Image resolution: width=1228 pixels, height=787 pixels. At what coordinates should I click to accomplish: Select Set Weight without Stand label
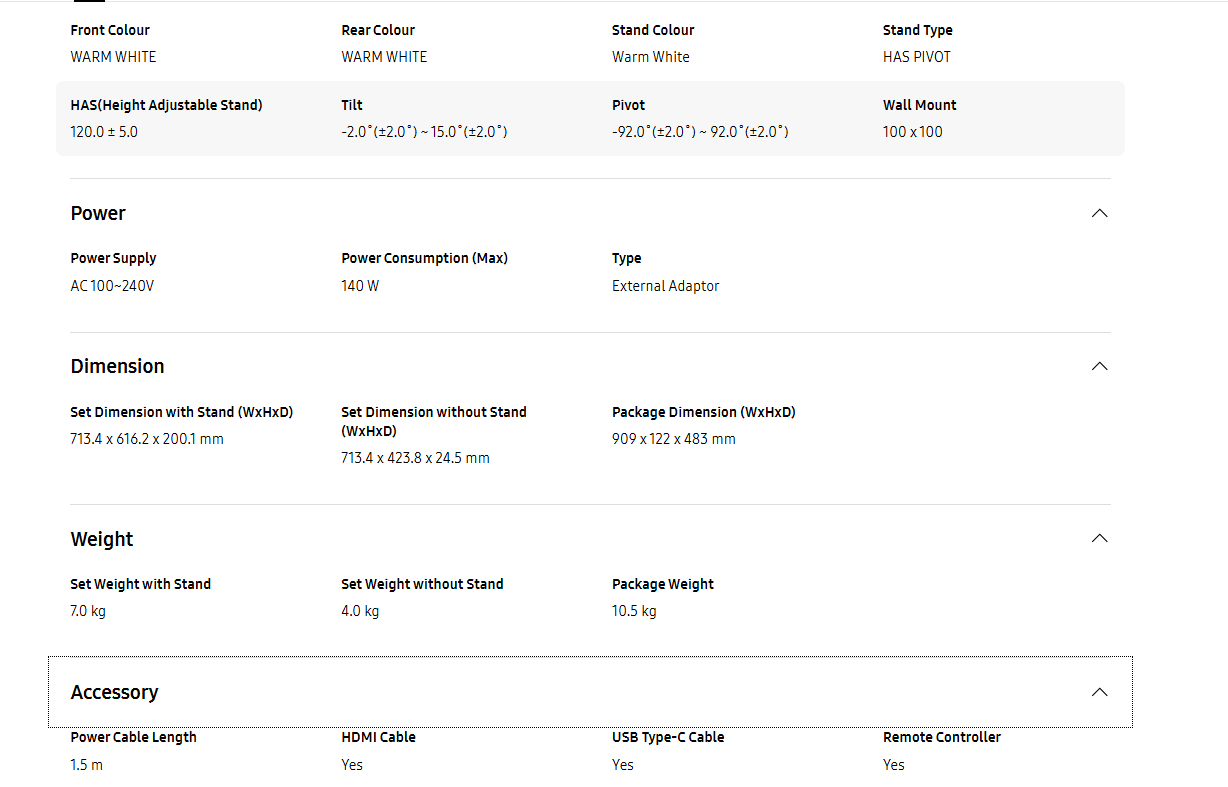pos(422,584)
